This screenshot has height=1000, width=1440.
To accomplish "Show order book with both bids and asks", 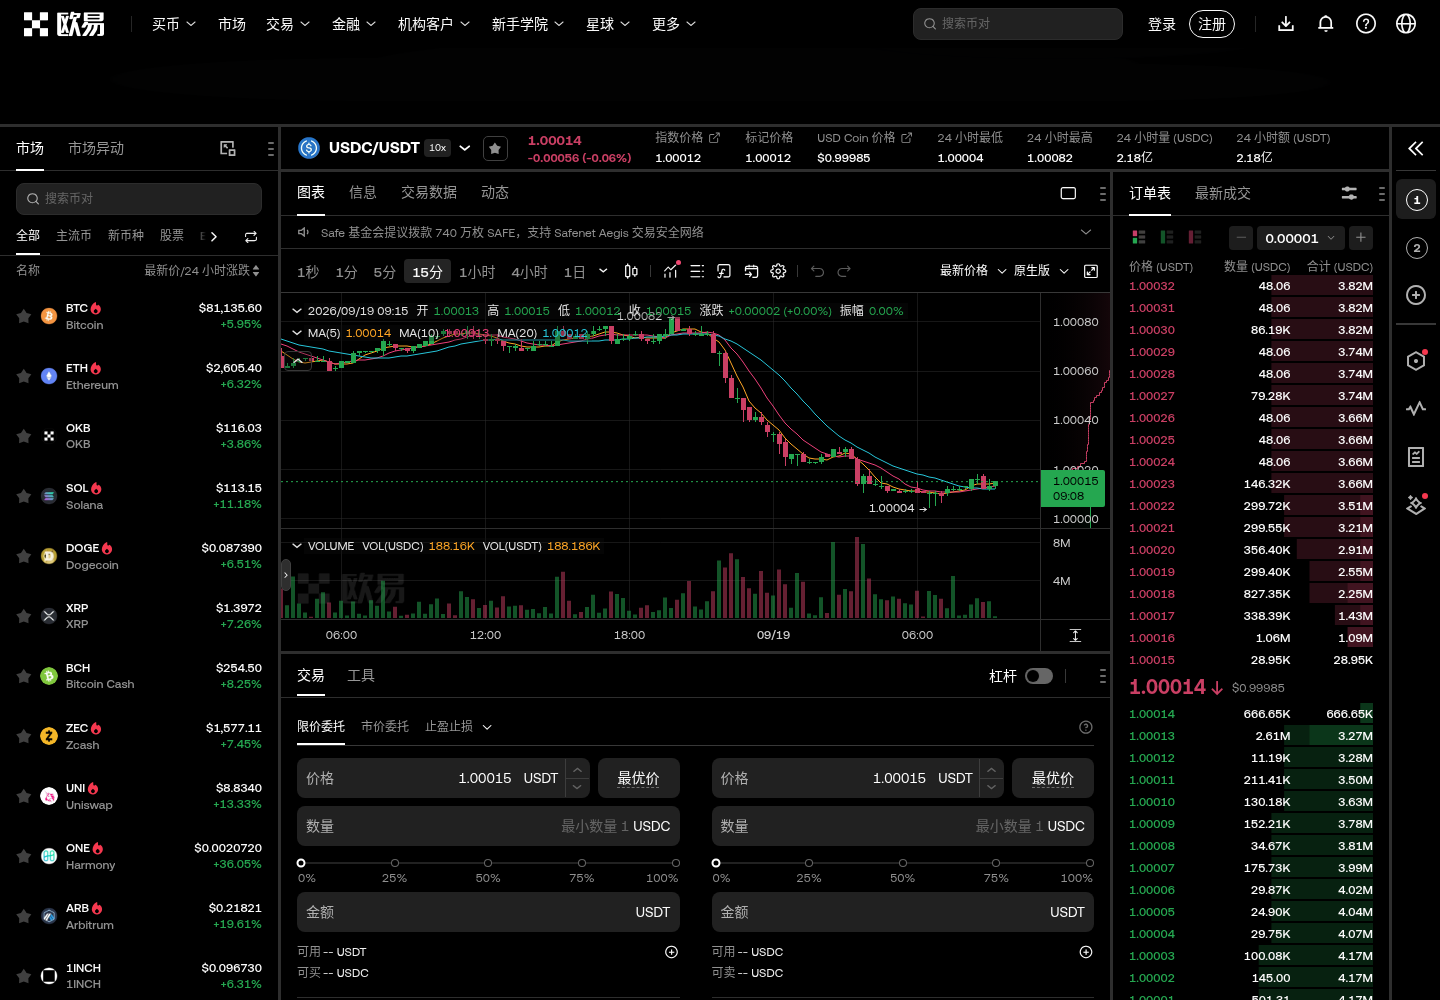I will coord(1138,237).
